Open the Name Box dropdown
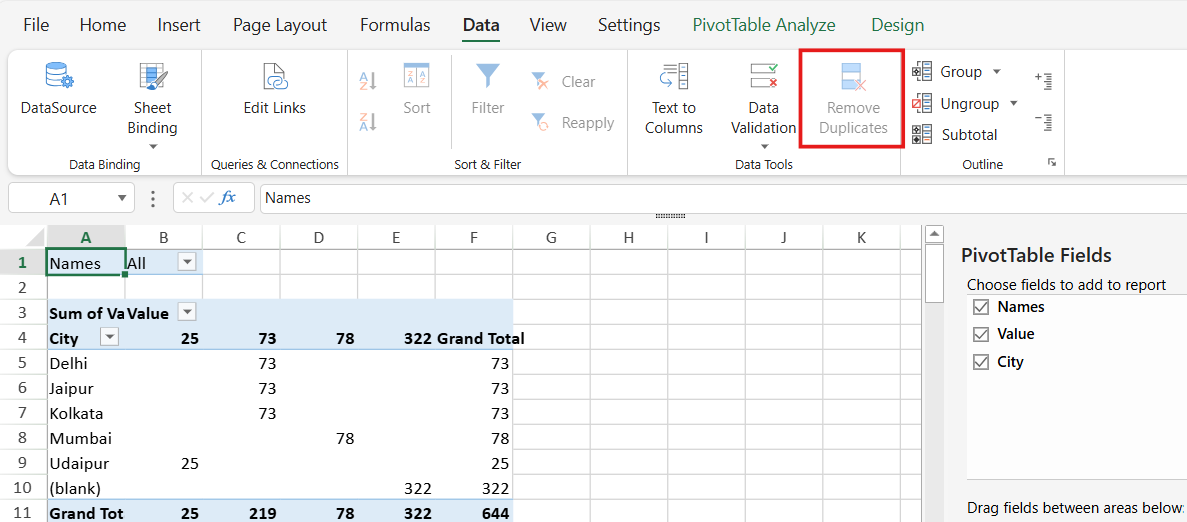1187x522 pixels. tap(121, 199)
